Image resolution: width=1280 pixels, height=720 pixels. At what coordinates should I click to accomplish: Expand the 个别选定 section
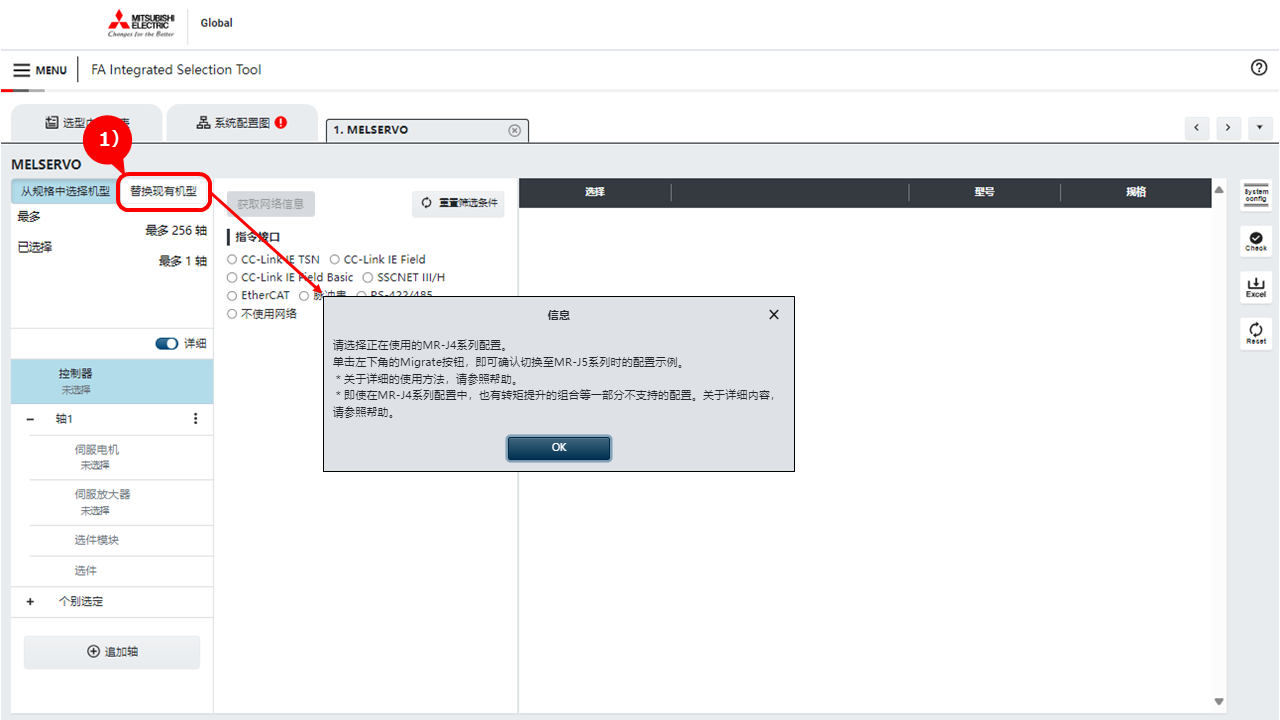[x=30, y=602]
